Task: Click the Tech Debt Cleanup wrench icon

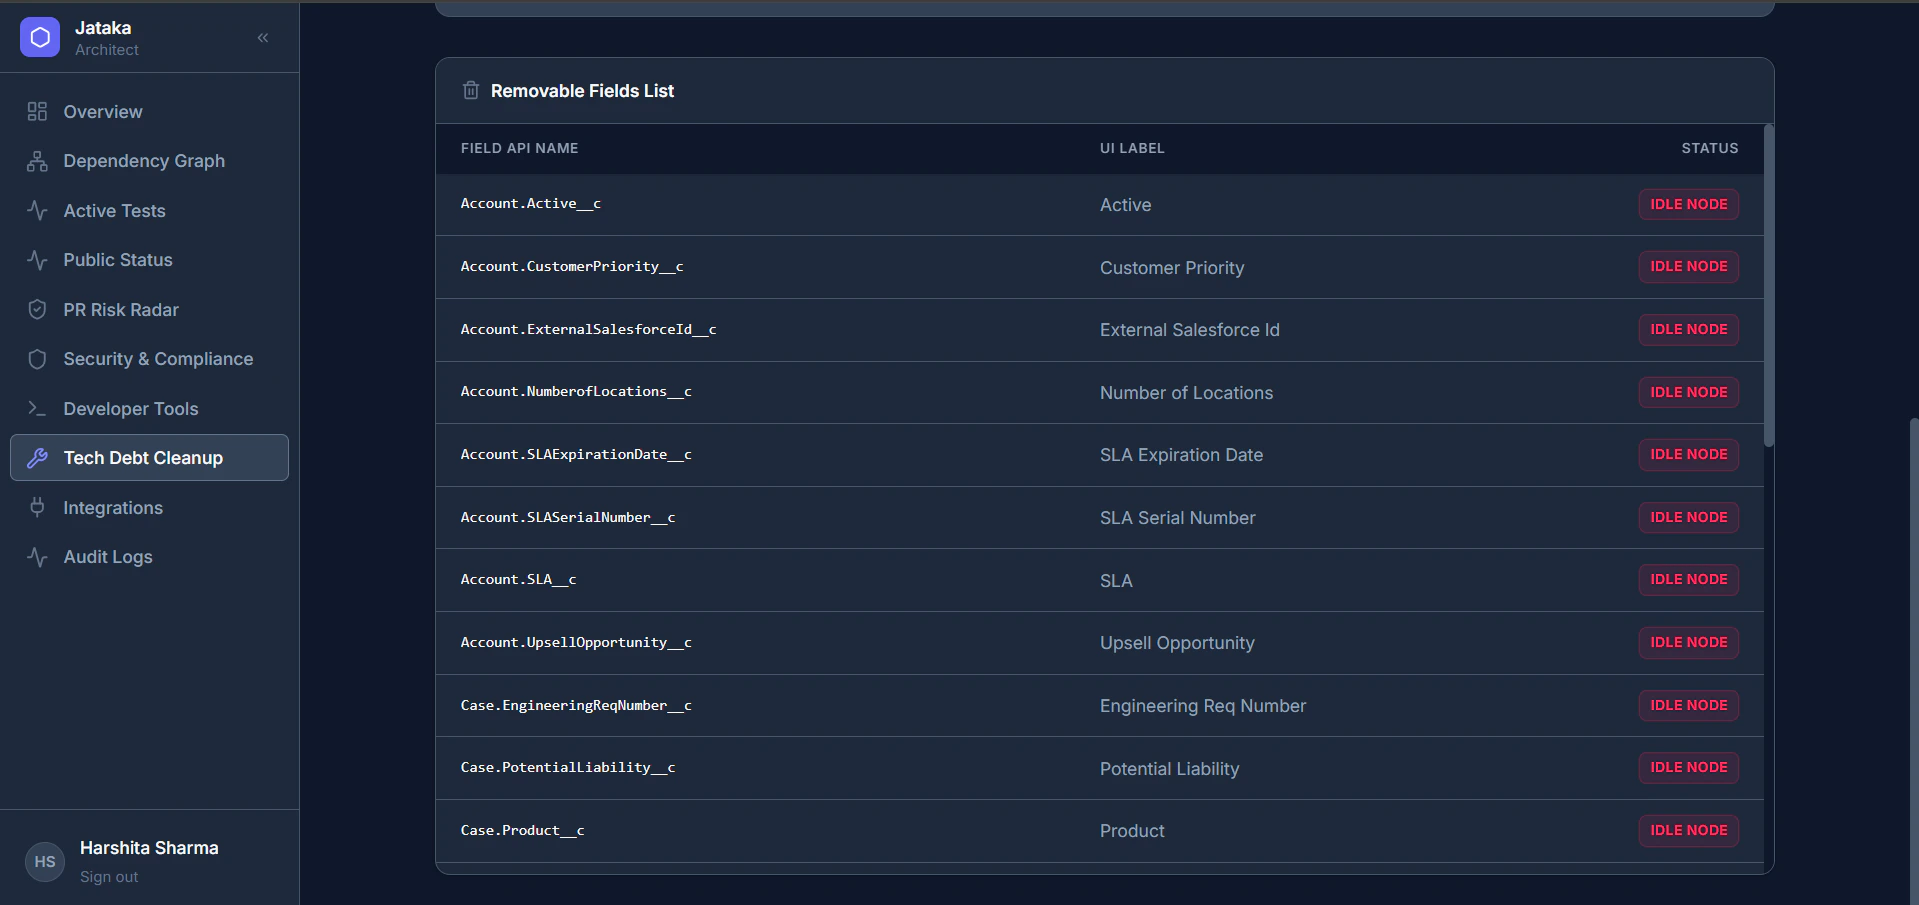Action: 37,458
